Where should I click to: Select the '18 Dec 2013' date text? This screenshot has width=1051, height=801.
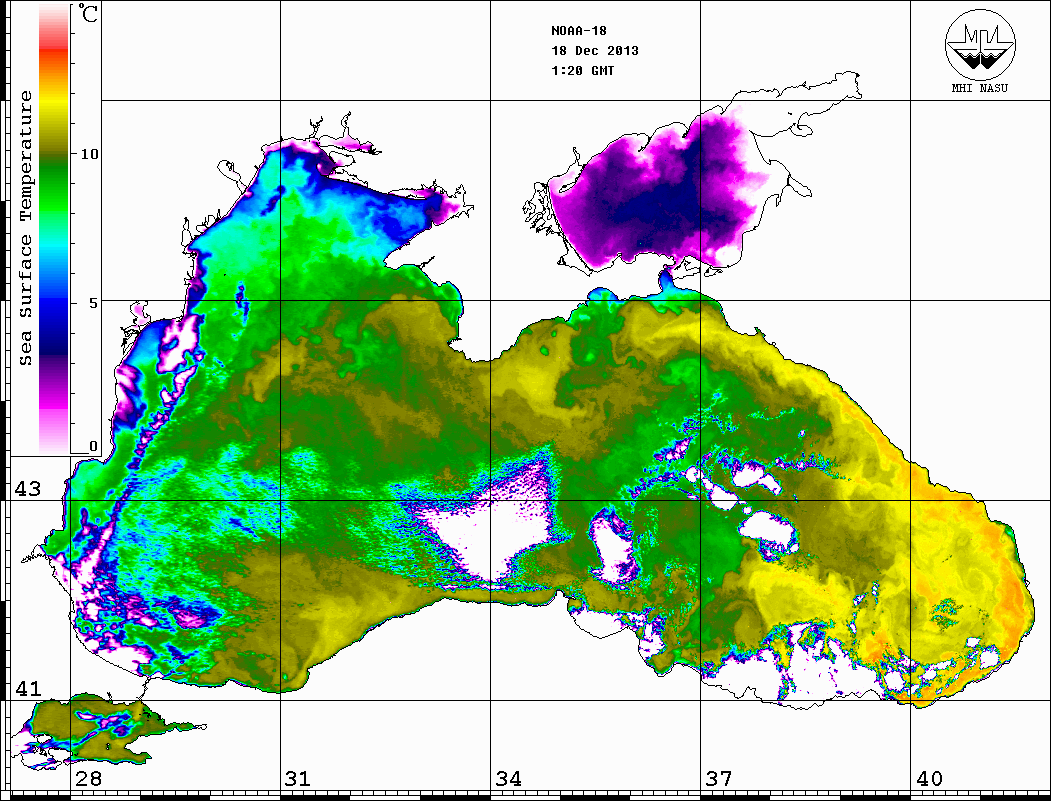click(595, 51)
